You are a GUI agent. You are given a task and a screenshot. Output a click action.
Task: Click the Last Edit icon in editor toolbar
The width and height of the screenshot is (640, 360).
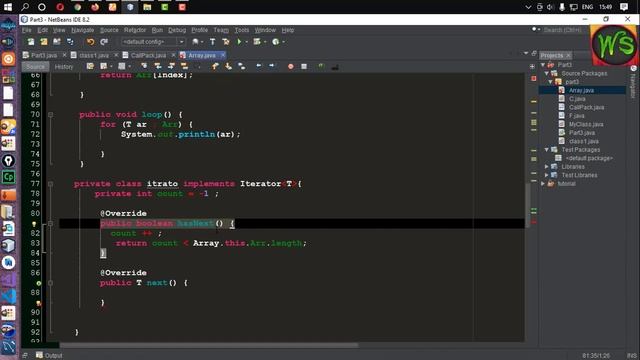(90, 66)
